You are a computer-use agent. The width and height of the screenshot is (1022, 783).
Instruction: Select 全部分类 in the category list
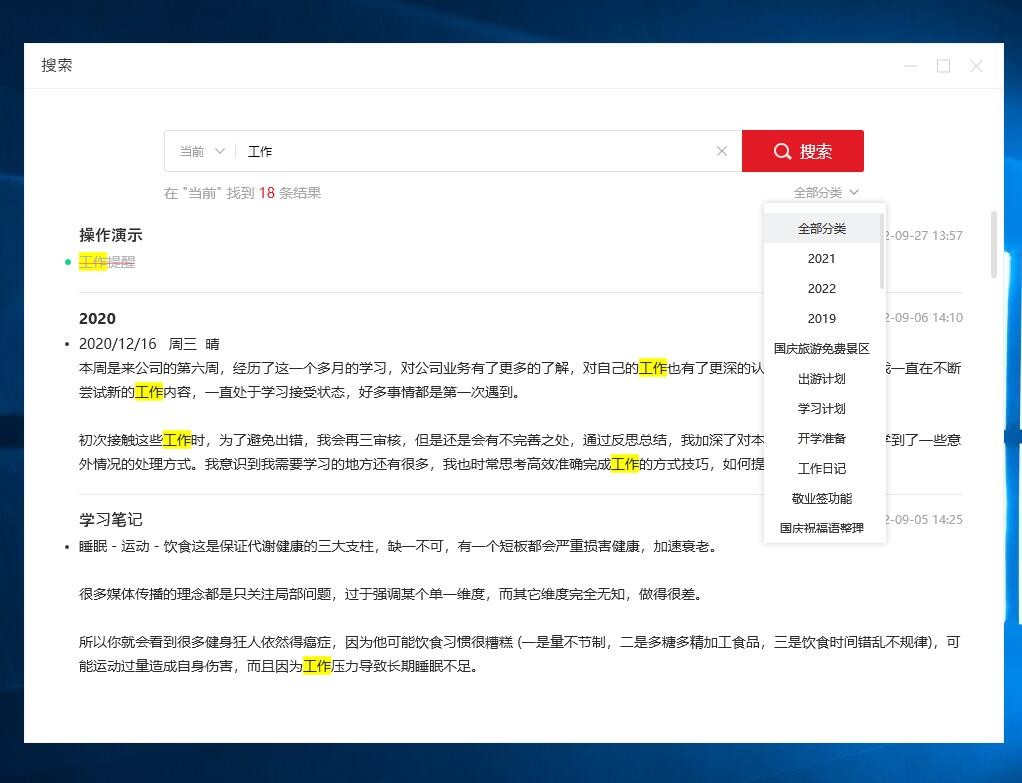tap(821, 229)
